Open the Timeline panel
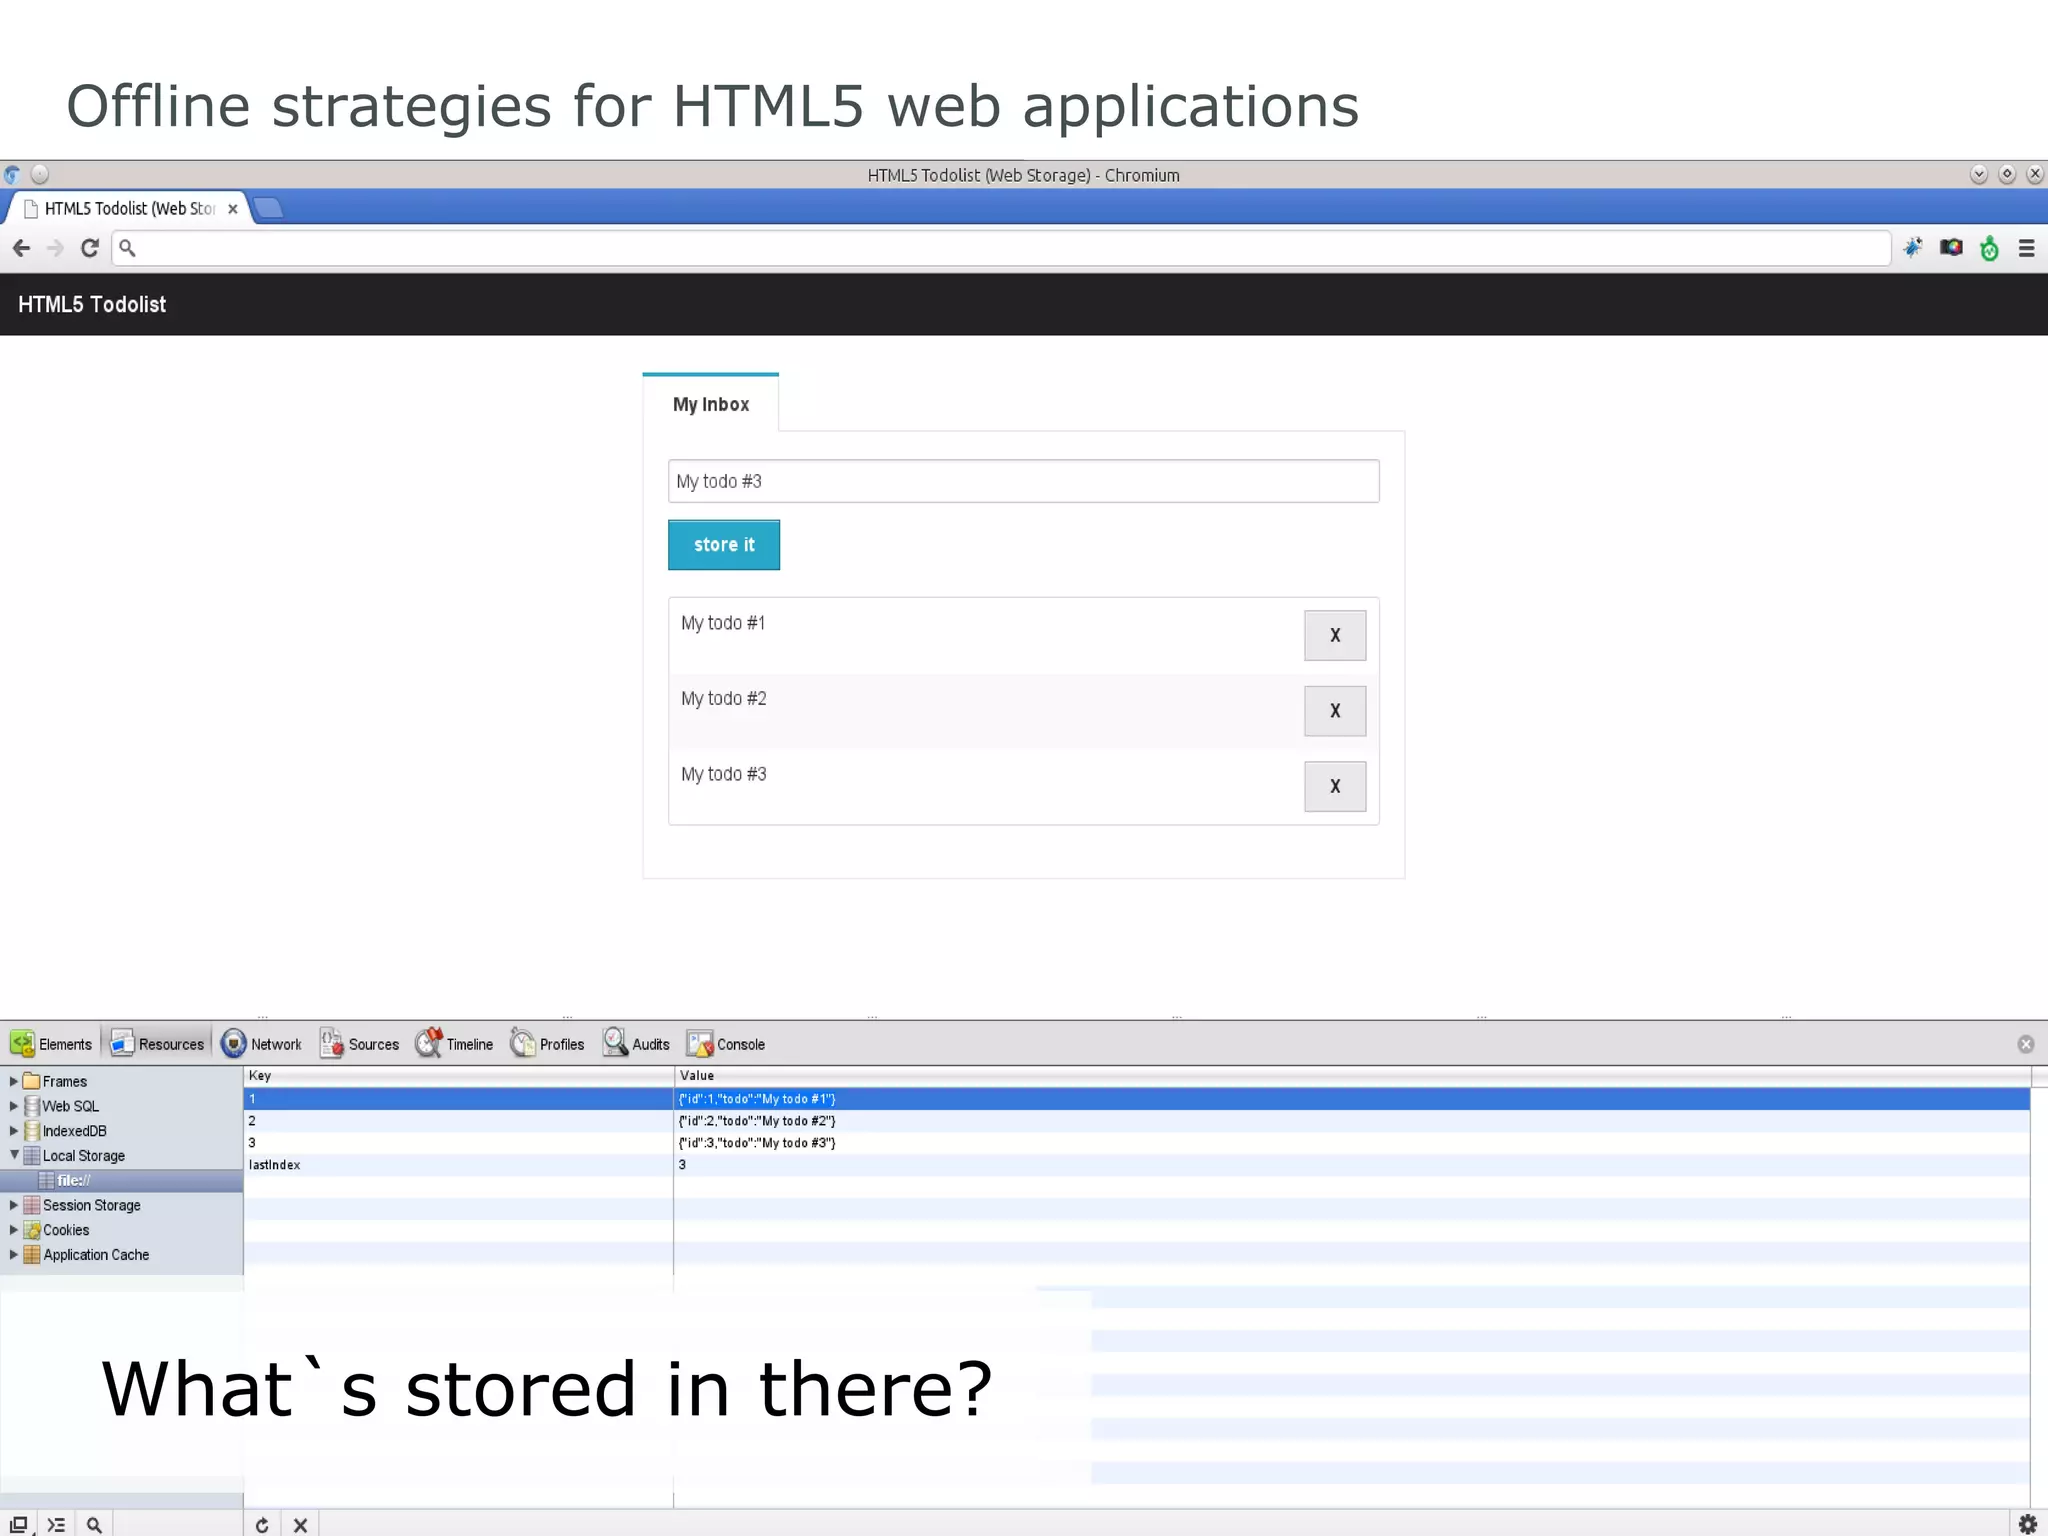 click(x=455, y=1044)
